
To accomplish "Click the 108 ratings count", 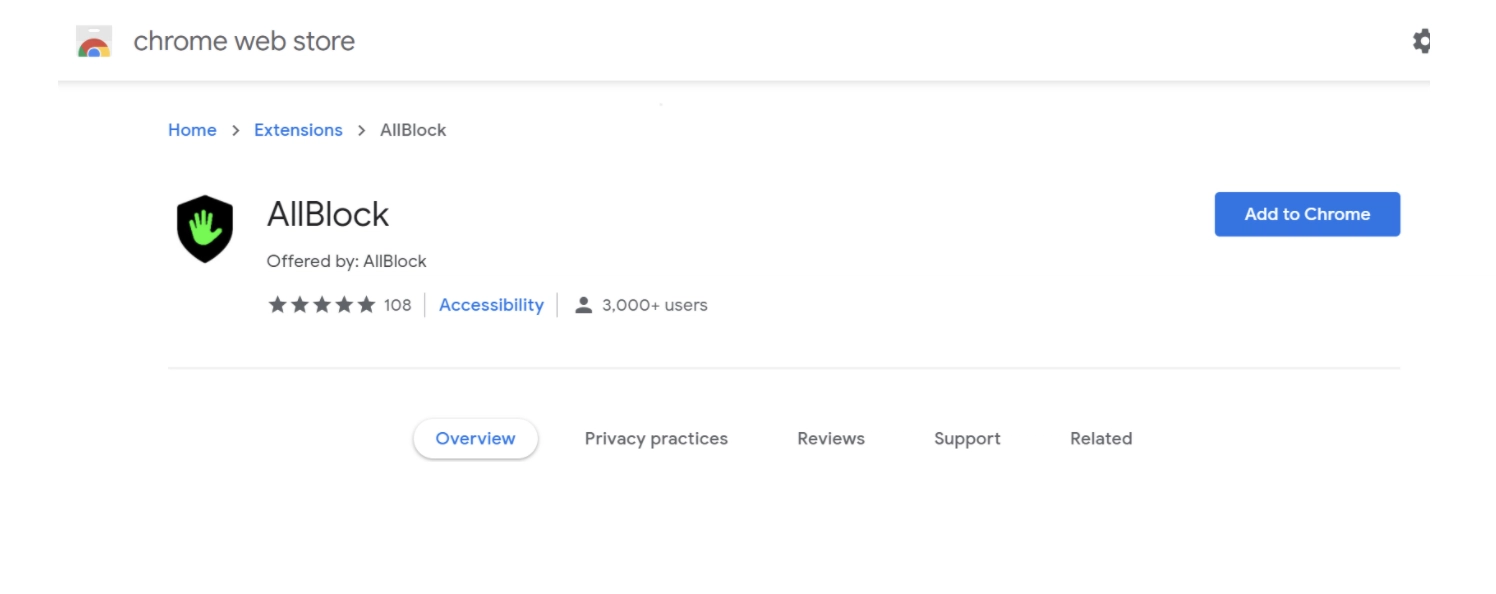I will click(397, 305).
